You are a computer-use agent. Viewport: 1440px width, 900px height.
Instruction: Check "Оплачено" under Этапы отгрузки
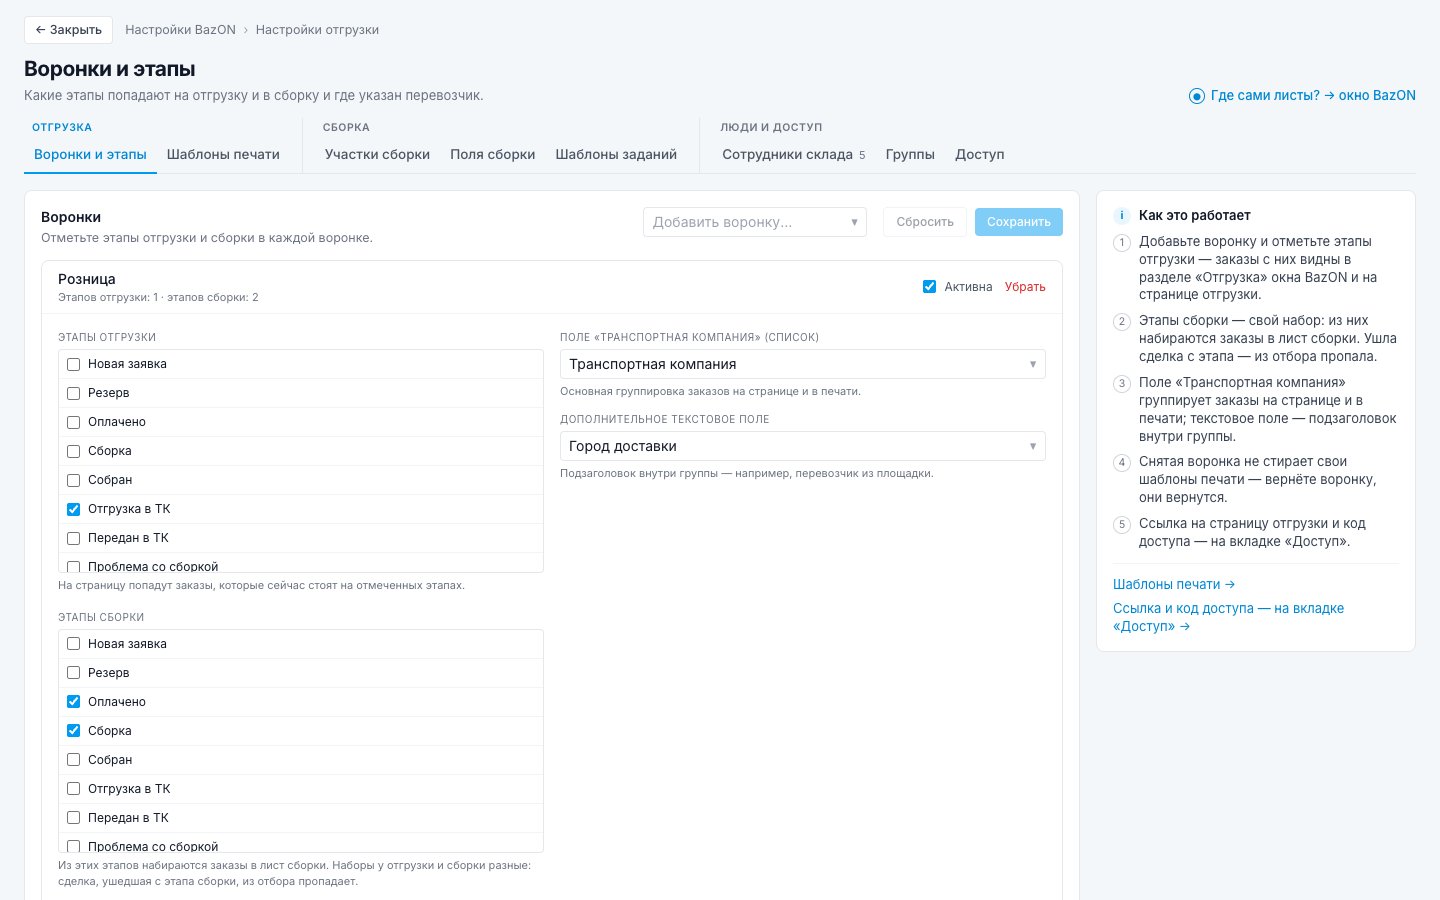(73, 422)
